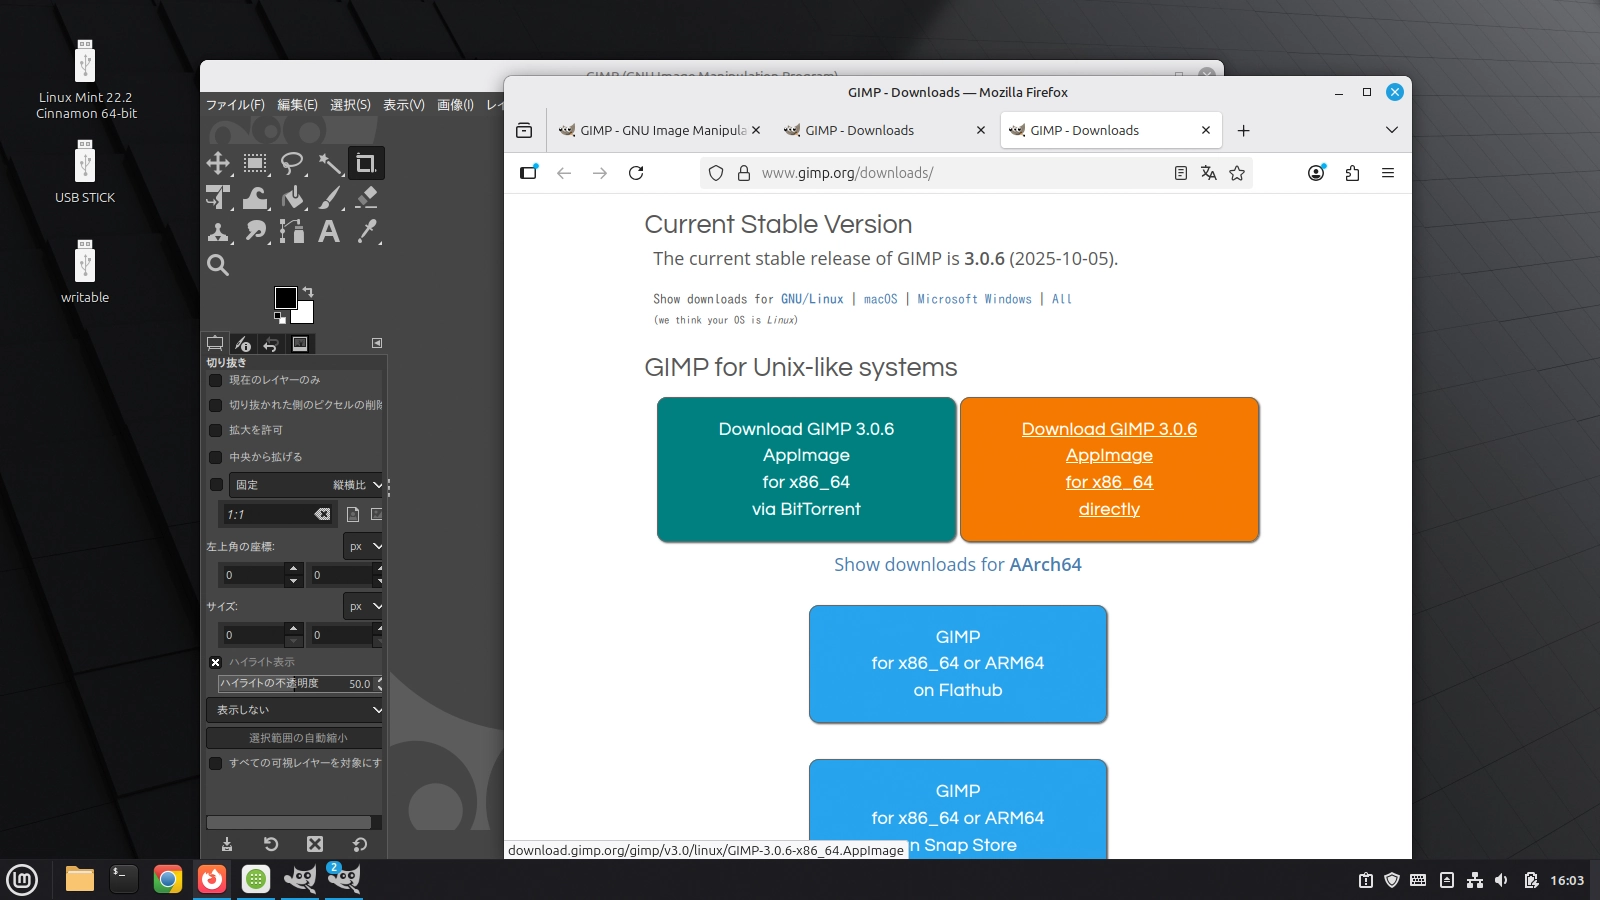Select the Paintbrush tool
1600x900 pixels.
tap(329, 197)
